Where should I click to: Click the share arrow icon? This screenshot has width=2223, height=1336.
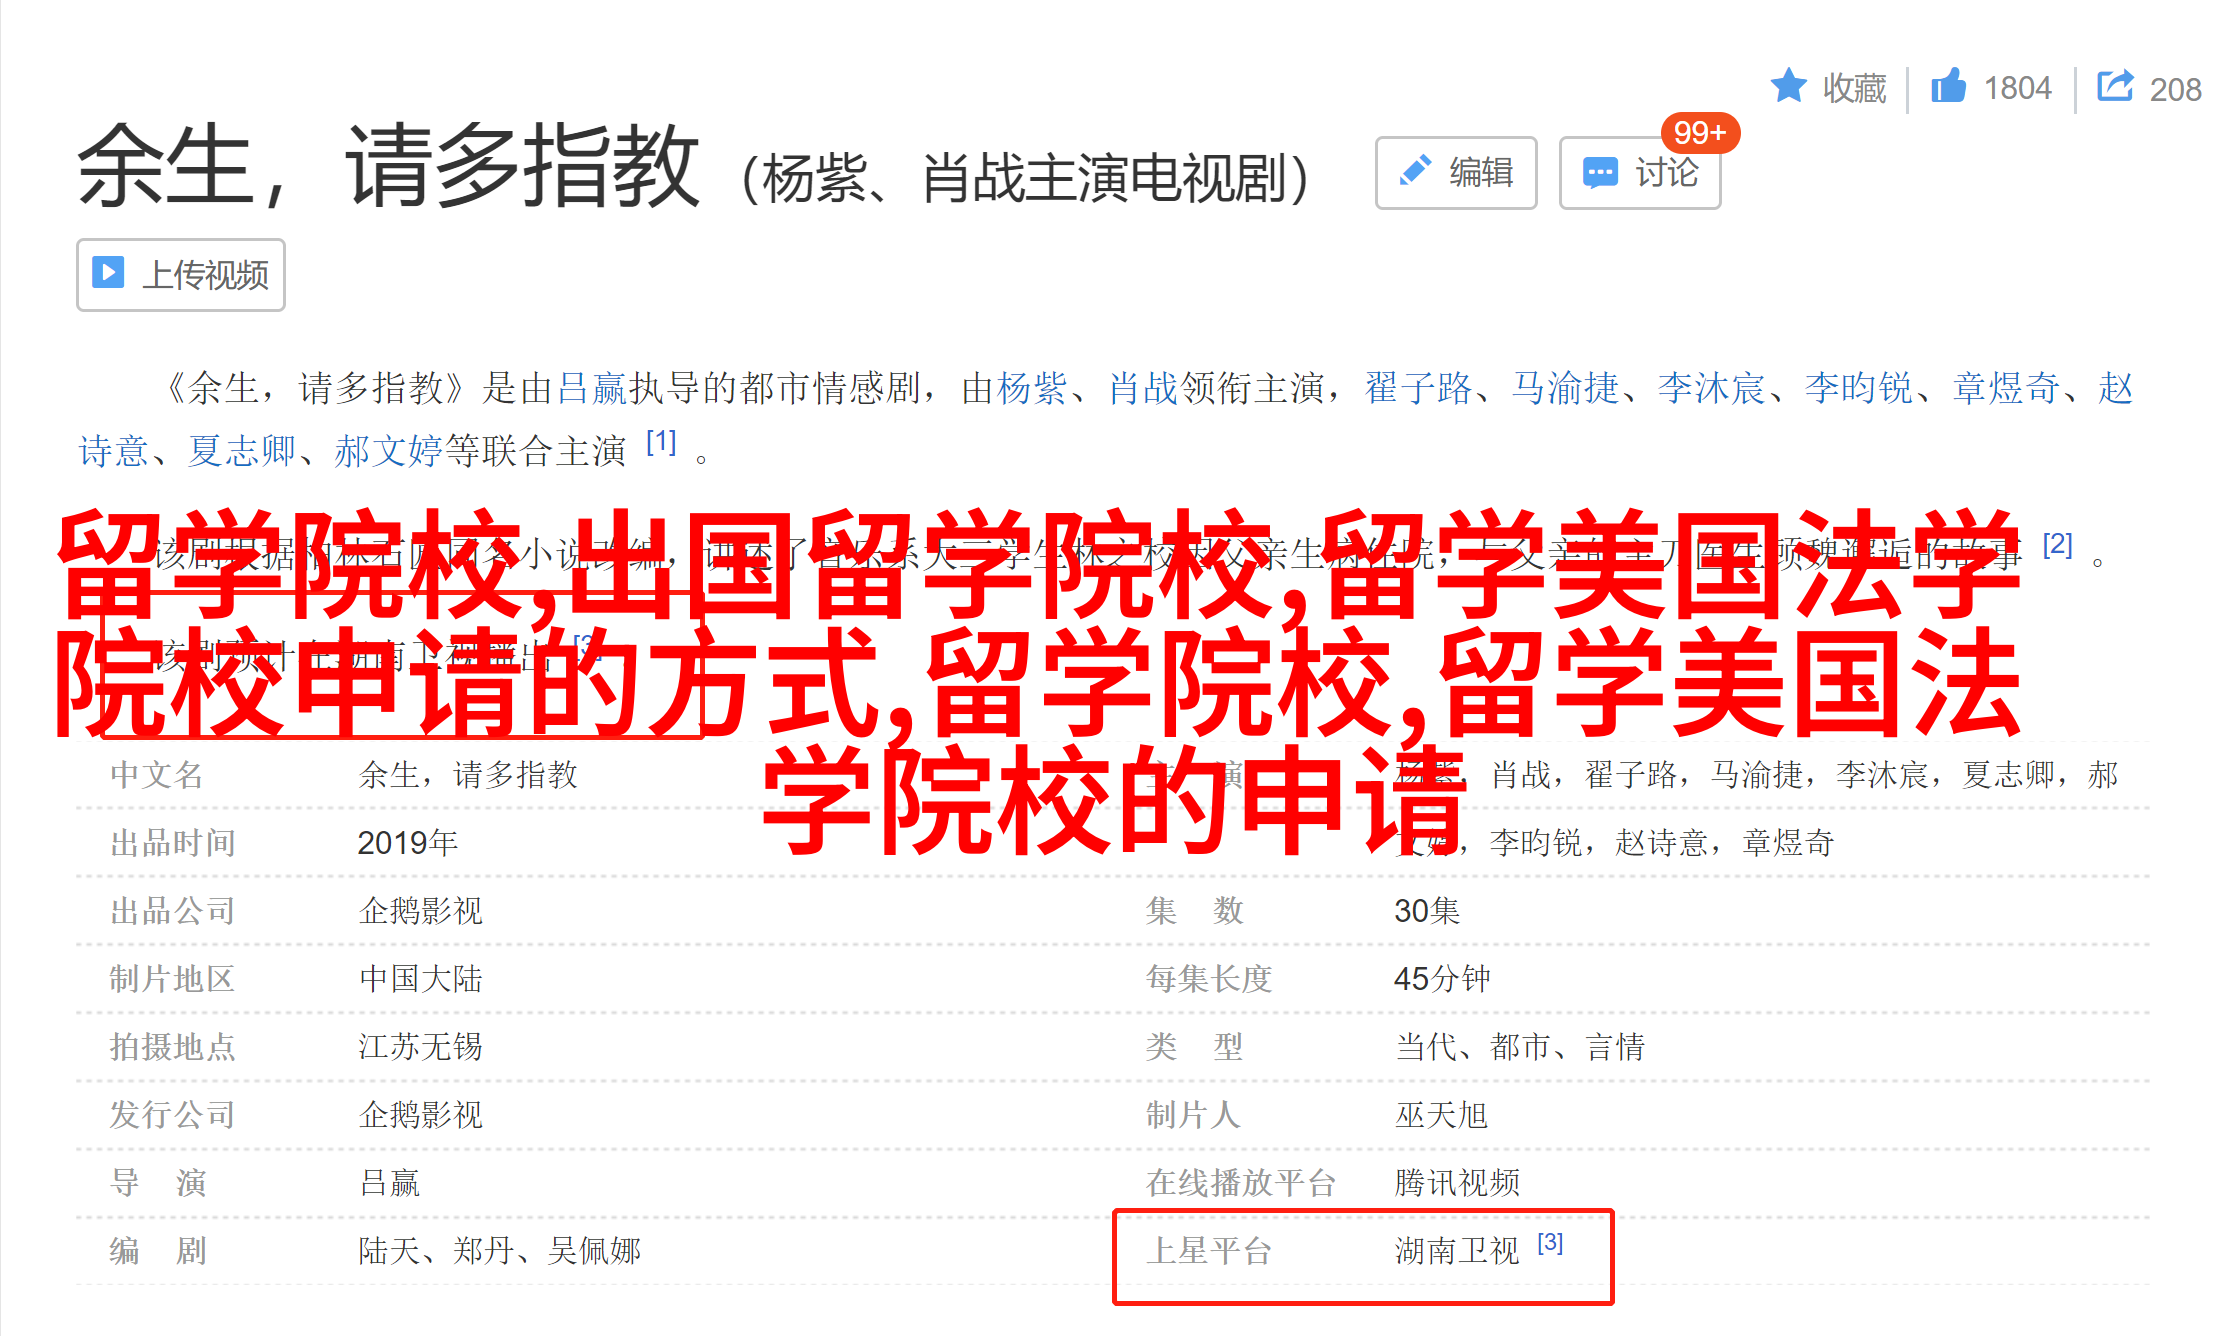[x=2115, y=86]
